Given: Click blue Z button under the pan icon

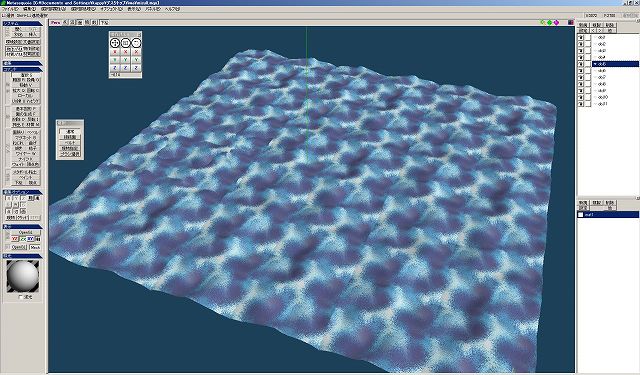Looking at the screenshot, I should pos(115,68).
